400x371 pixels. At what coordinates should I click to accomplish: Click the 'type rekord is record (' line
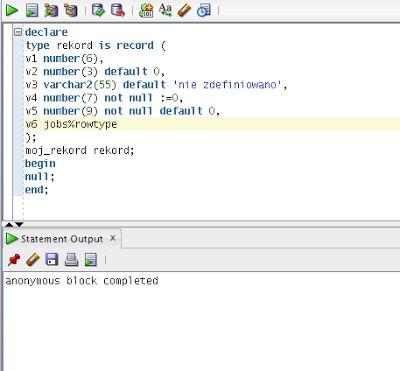(96, 45)
